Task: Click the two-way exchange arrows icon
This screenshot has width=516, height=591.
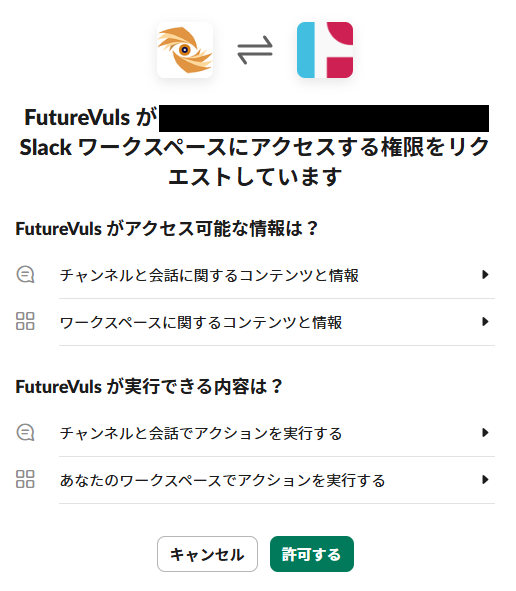Action: (x=255, y=50)
